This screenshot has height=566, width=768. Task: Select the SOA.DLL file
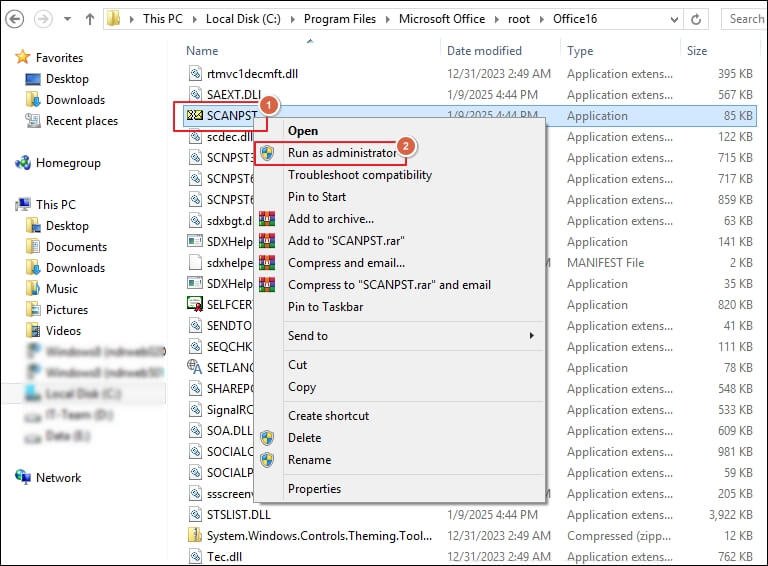229,430
